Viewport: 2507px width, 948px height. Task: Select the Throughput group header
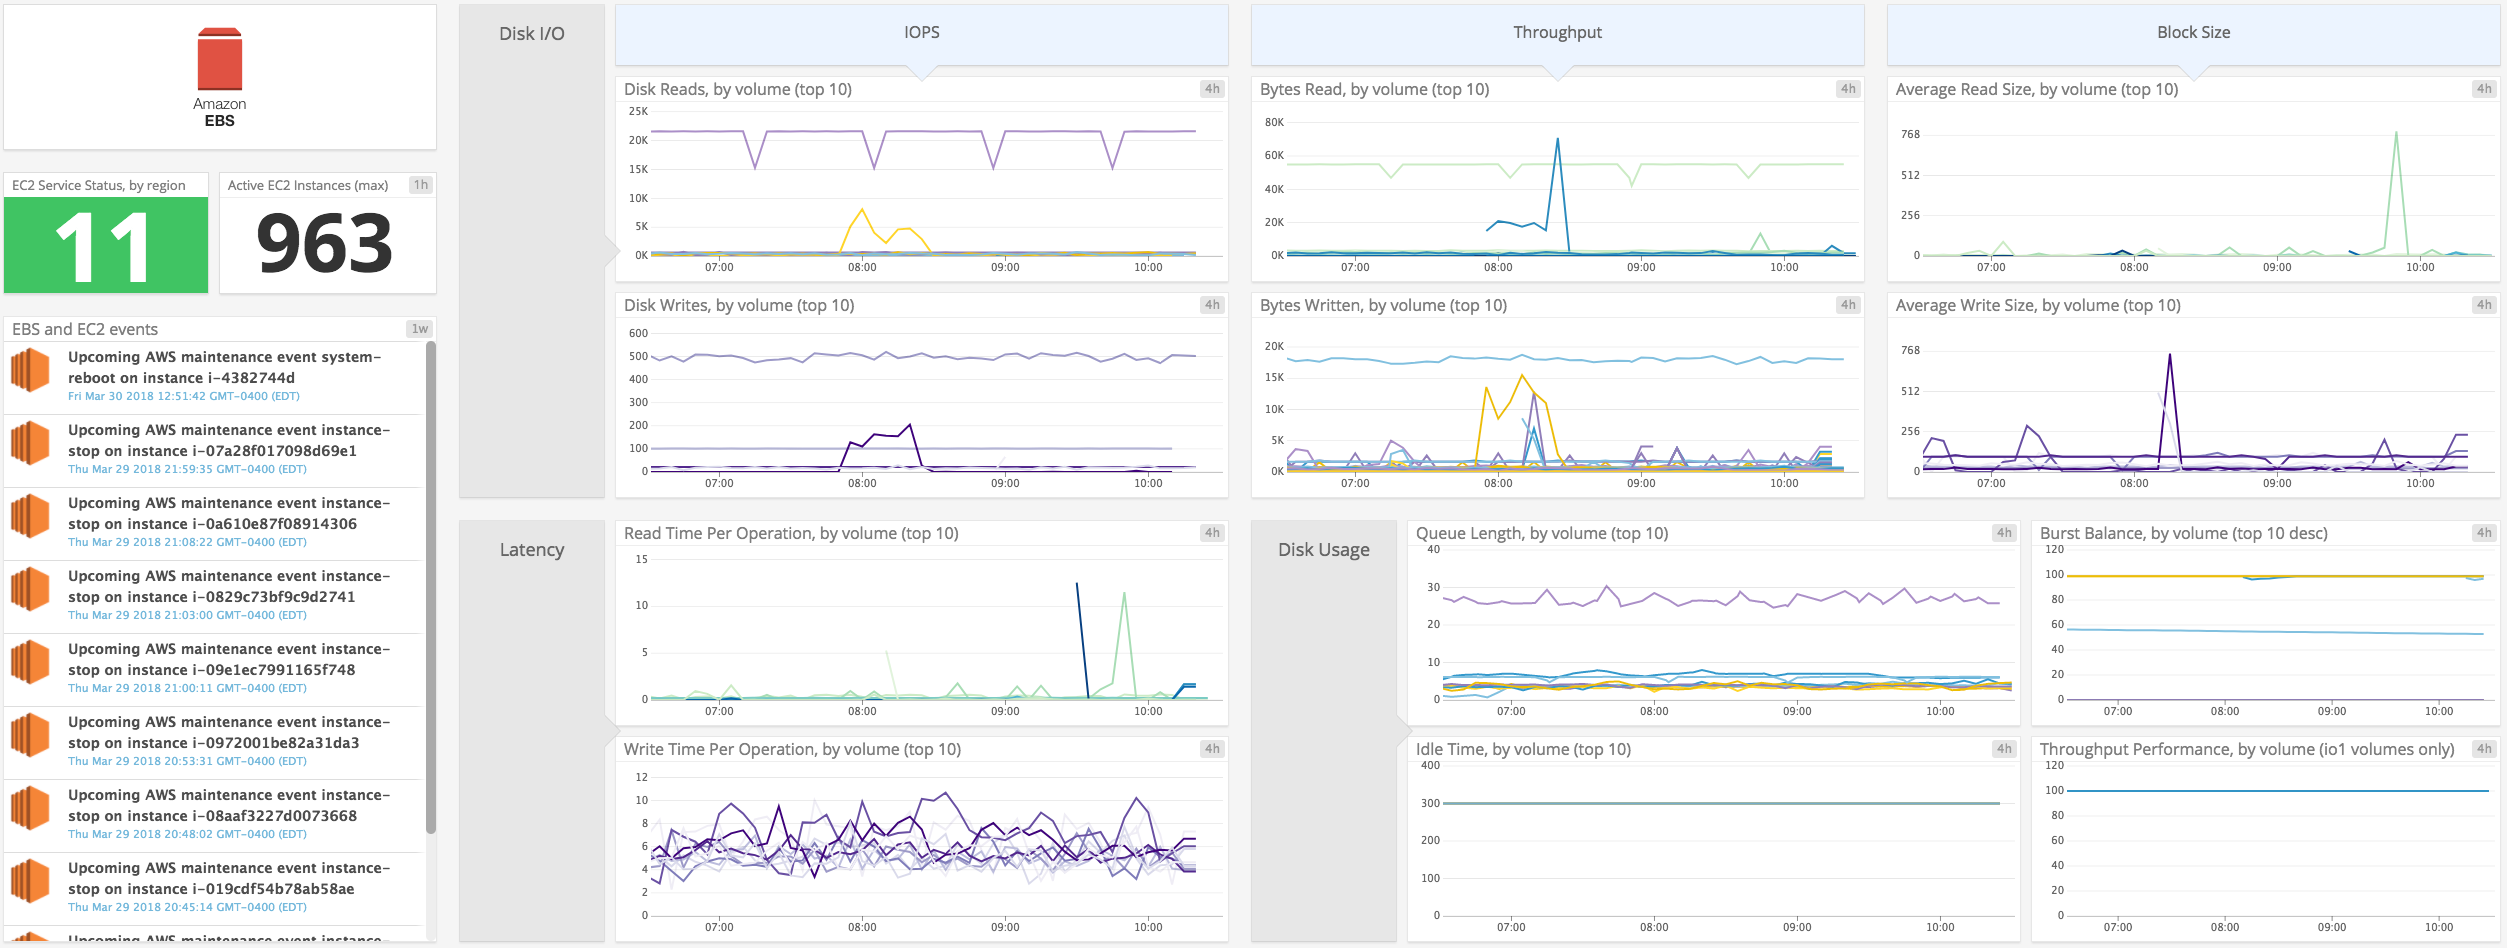click(x=1556, y=32)
